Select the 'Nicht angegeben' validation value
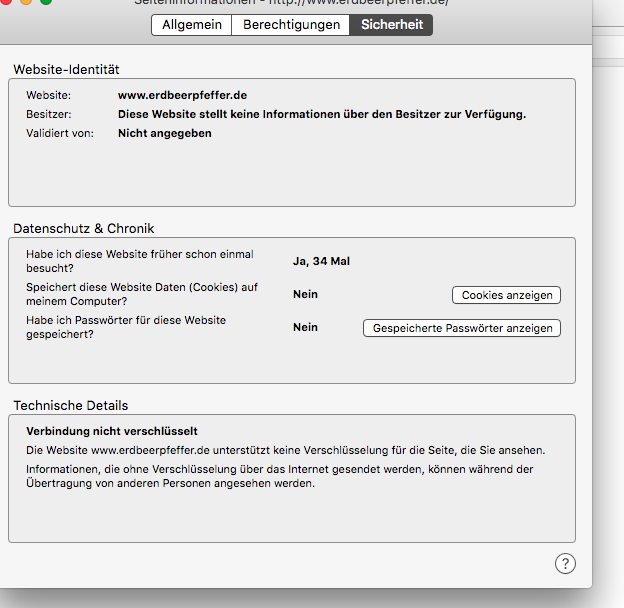This screenshot has height=608, width=624. (x=165, y=133)
